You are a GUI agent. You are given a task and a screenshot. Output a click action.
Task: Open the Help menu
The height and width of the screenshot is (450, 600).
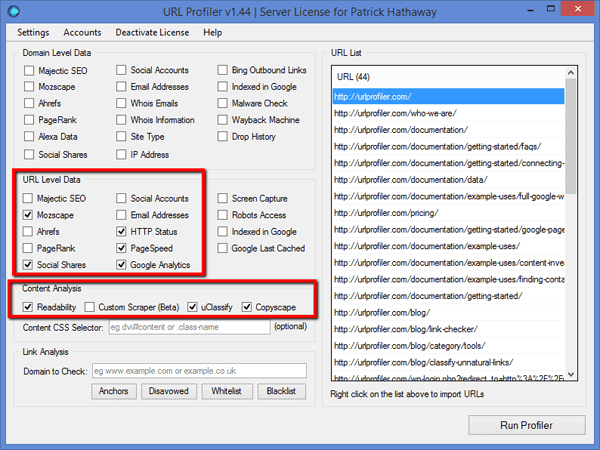[212, 33]
